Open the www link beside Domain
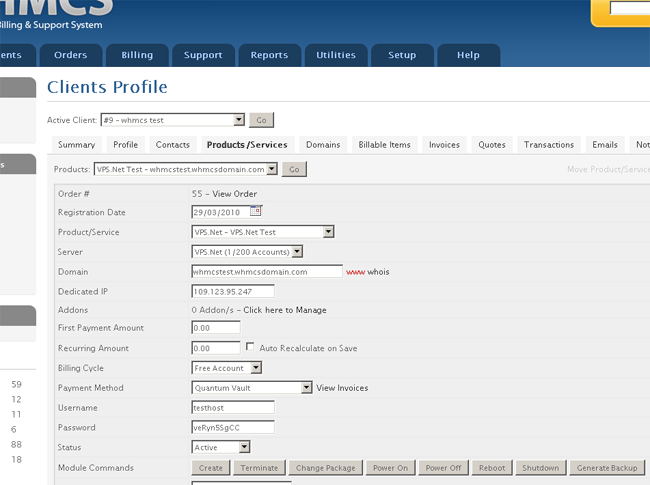The image size is (650, 485). [356, 272]
